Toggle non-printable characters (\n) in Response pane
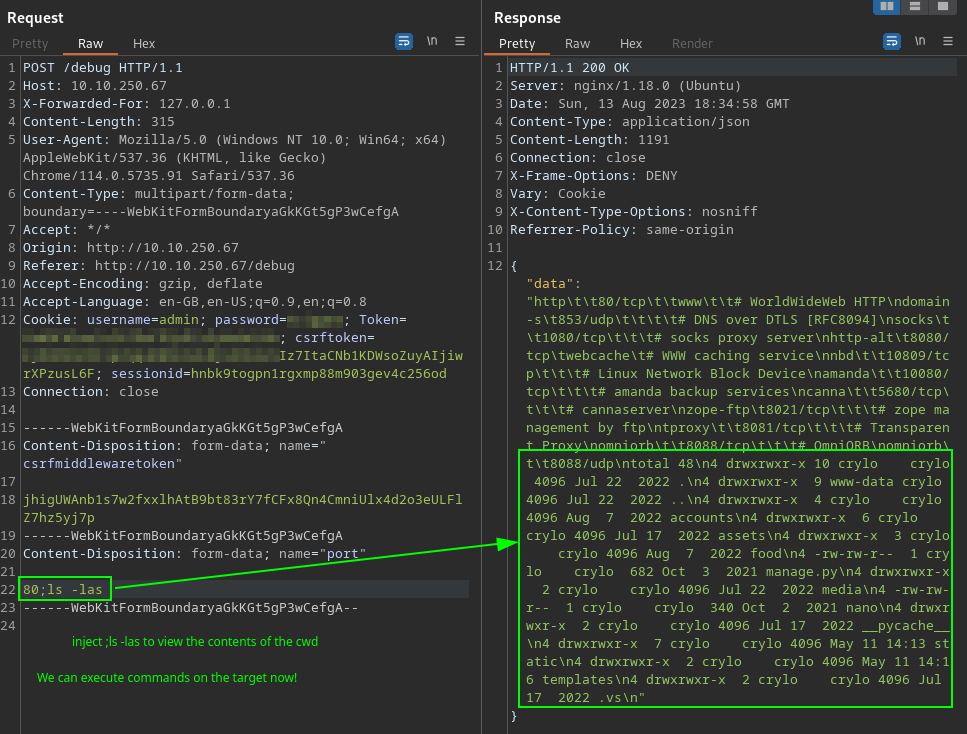967x734 pixels. pos(920,41)
